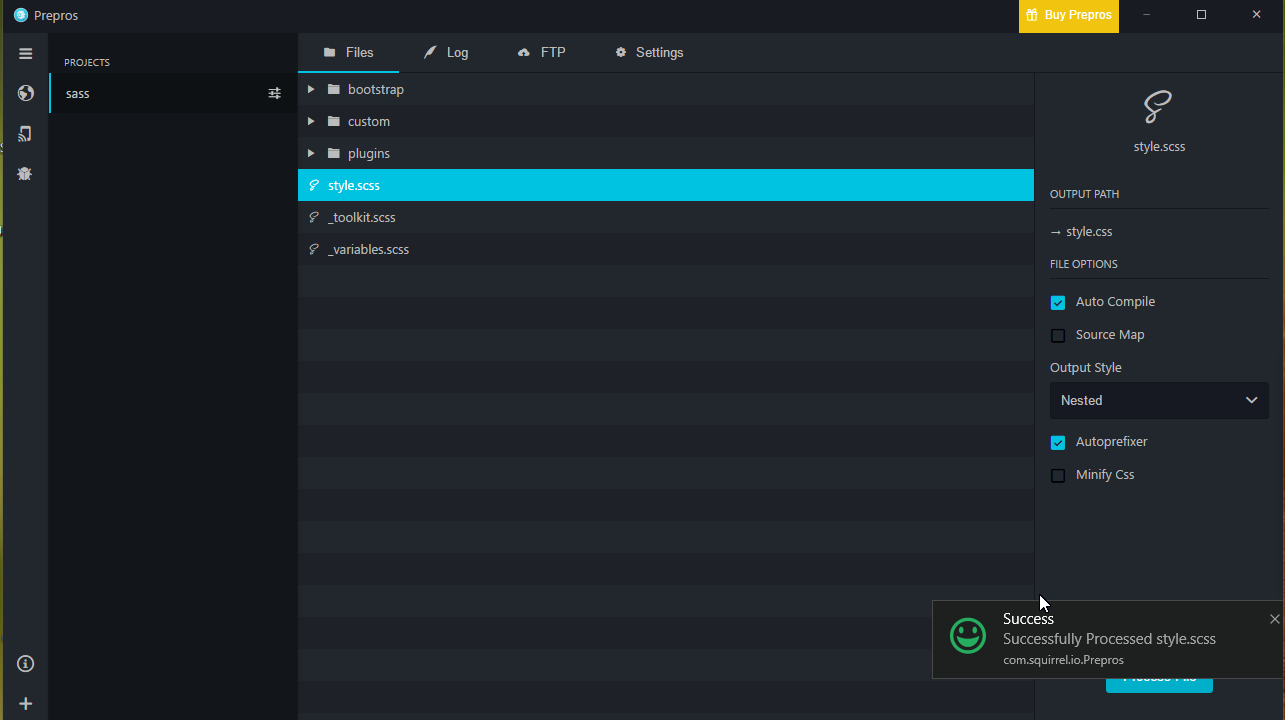The width and height of the screenshot is (1285, 720).
Task: Enable Source Map checkbox
Action: click(1058, 335)
